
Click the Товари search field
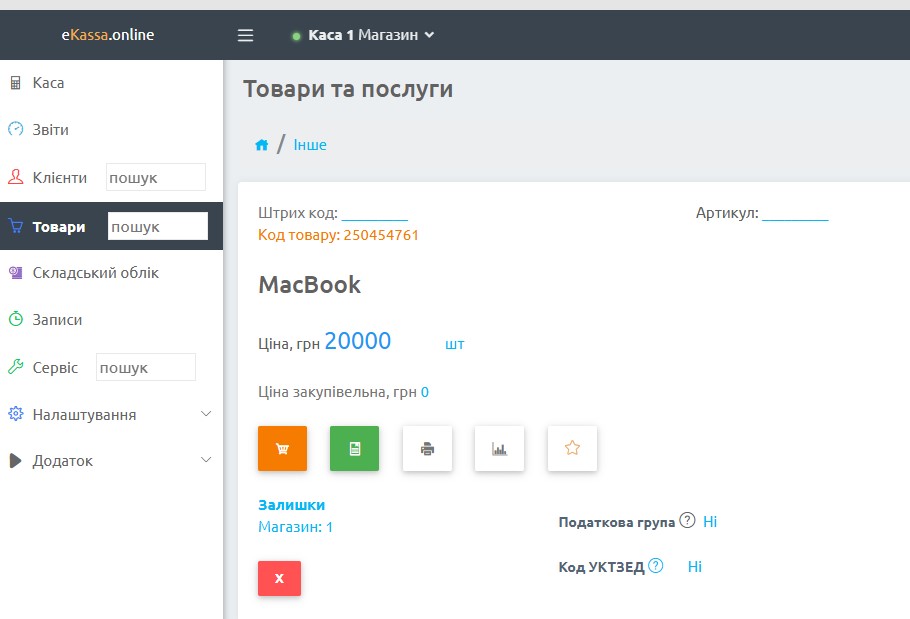[158, 226]
